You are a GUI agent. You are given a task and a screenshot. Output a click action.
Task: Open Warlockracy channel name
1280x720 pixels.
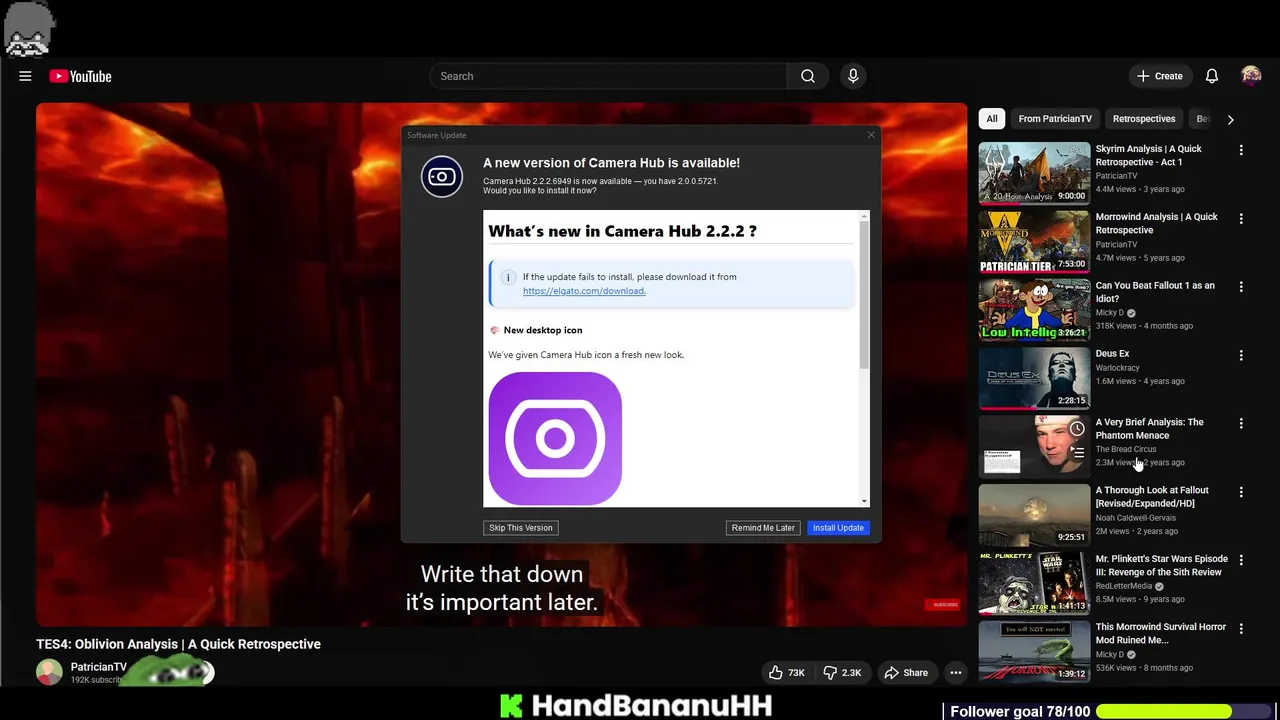tap(1119, 368)
